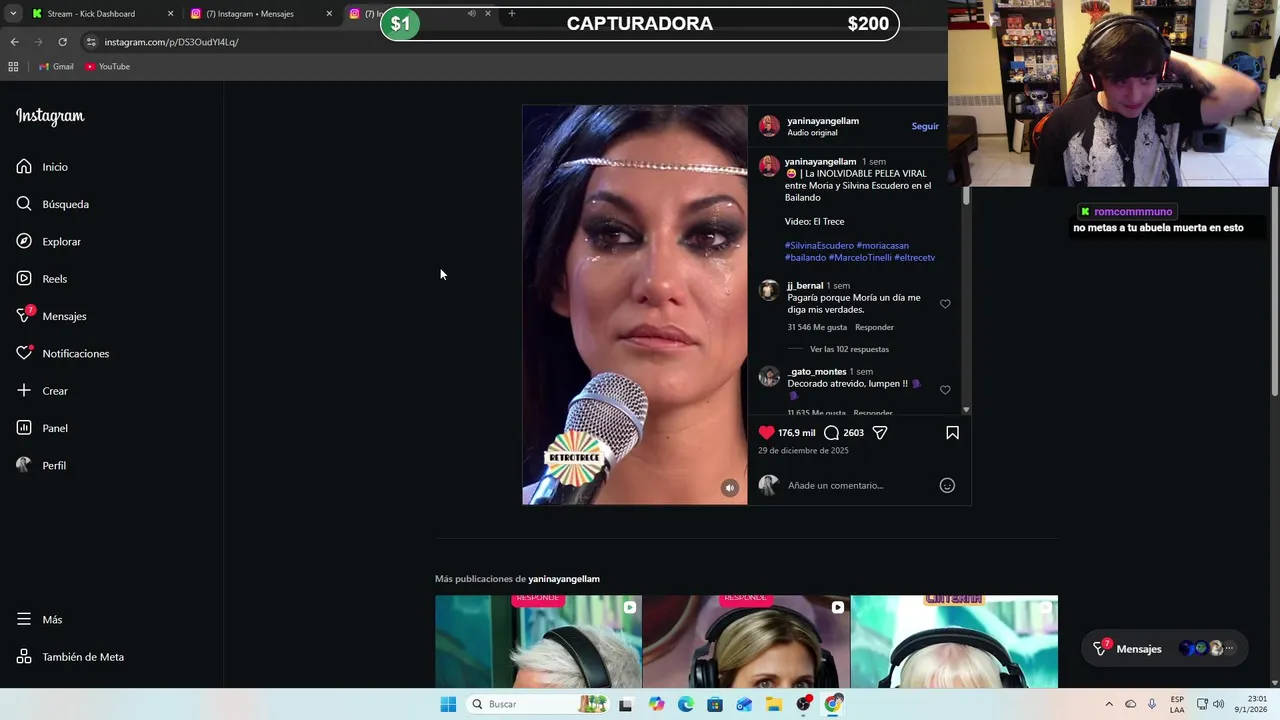Screen dimensions: 1280x720
Task: Click the address bar URL
Action: click(x=171, y=42)
